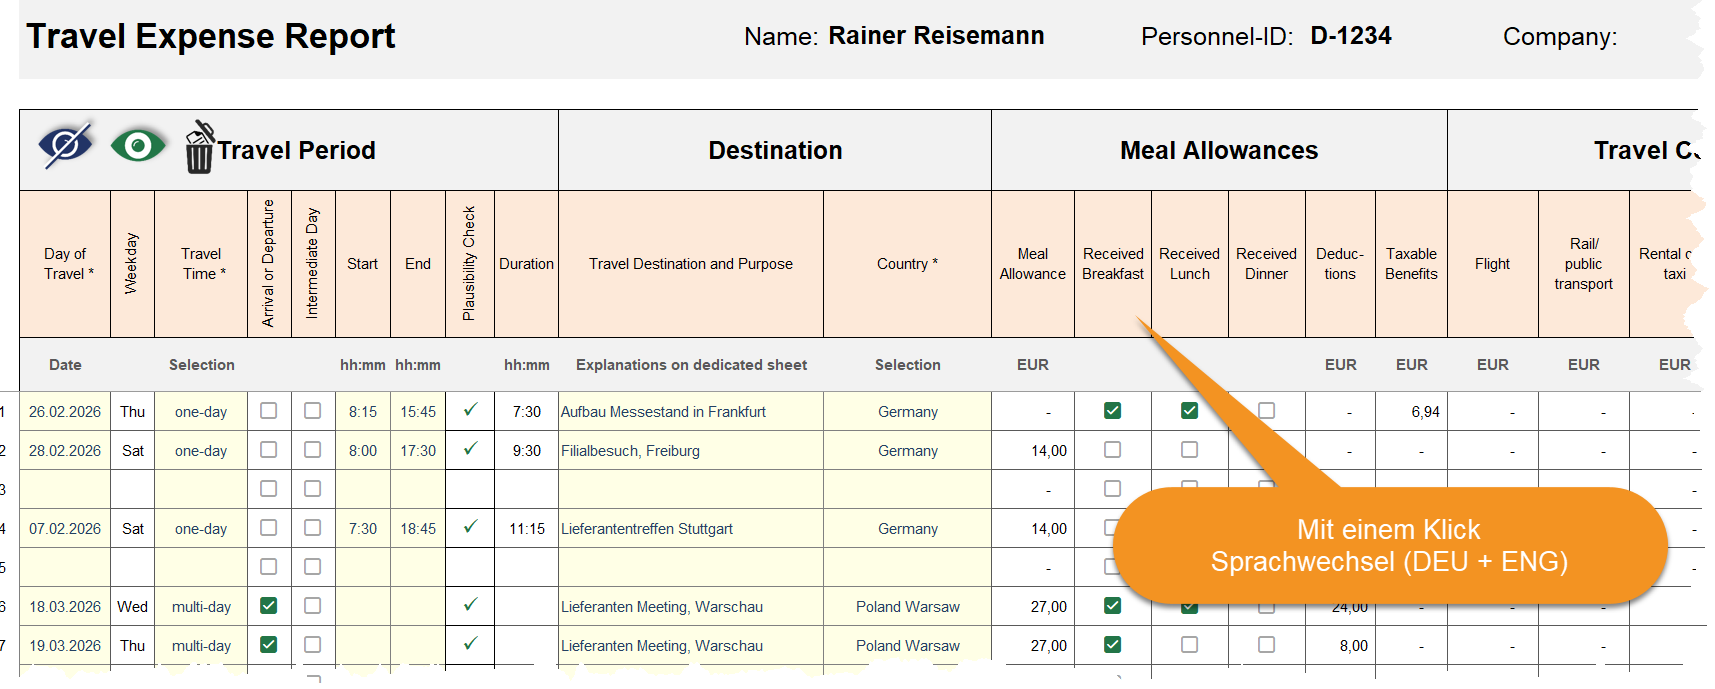Click the green eye show icon
Viewport: 1715px width, 689px height.
138,146
